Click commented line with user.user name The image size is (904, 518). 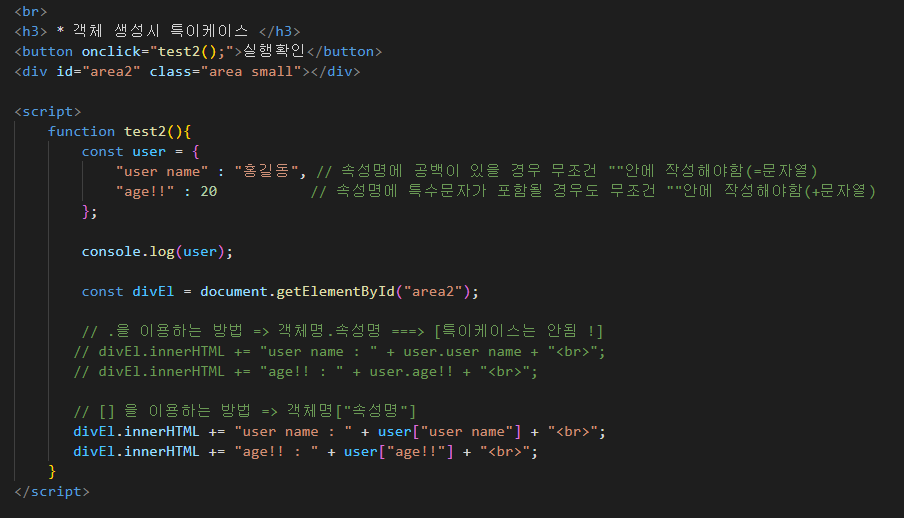pos(340,351)
